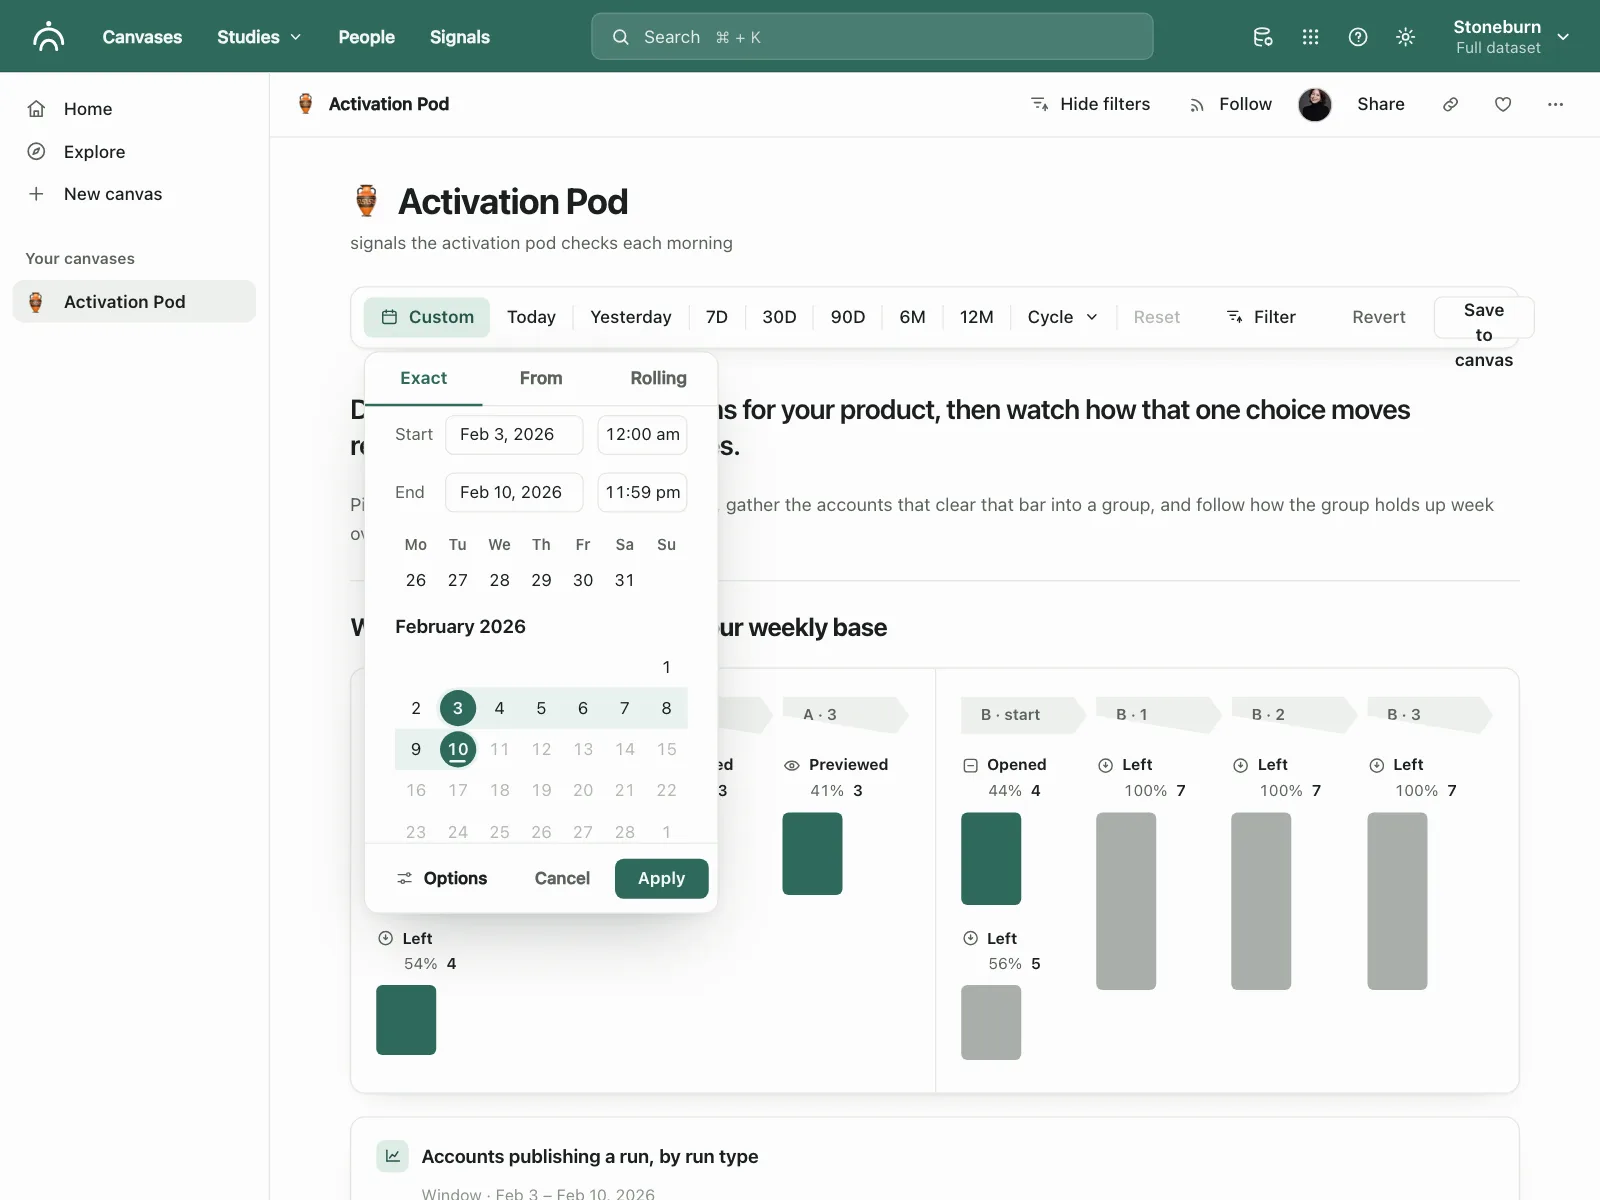Select the 6M range
Screen dimensions: 1600x1200
click(912, 317)
